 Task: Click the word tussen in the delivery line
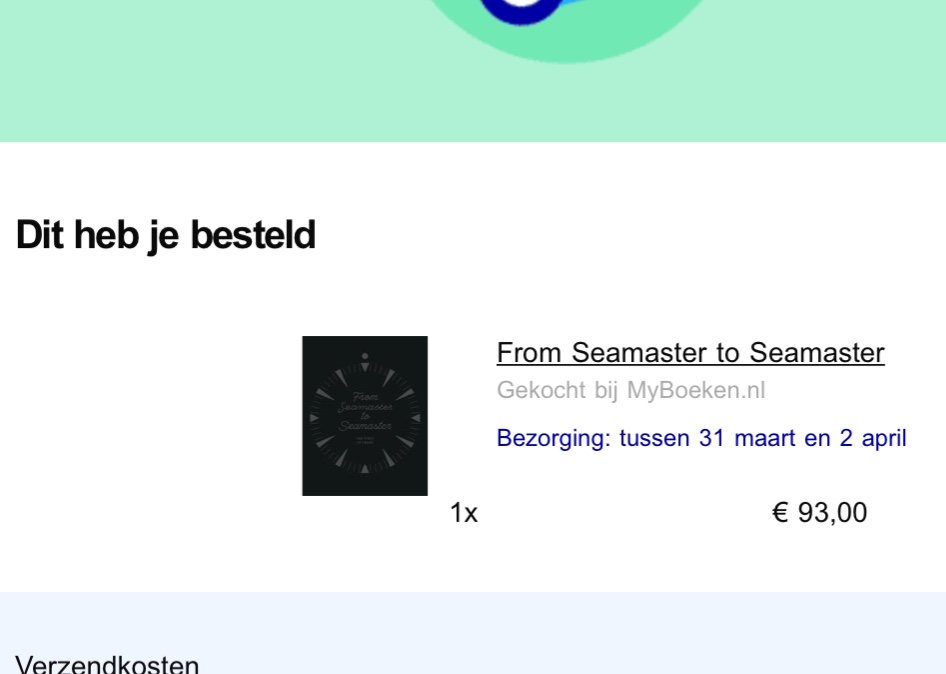pos(655,438)
